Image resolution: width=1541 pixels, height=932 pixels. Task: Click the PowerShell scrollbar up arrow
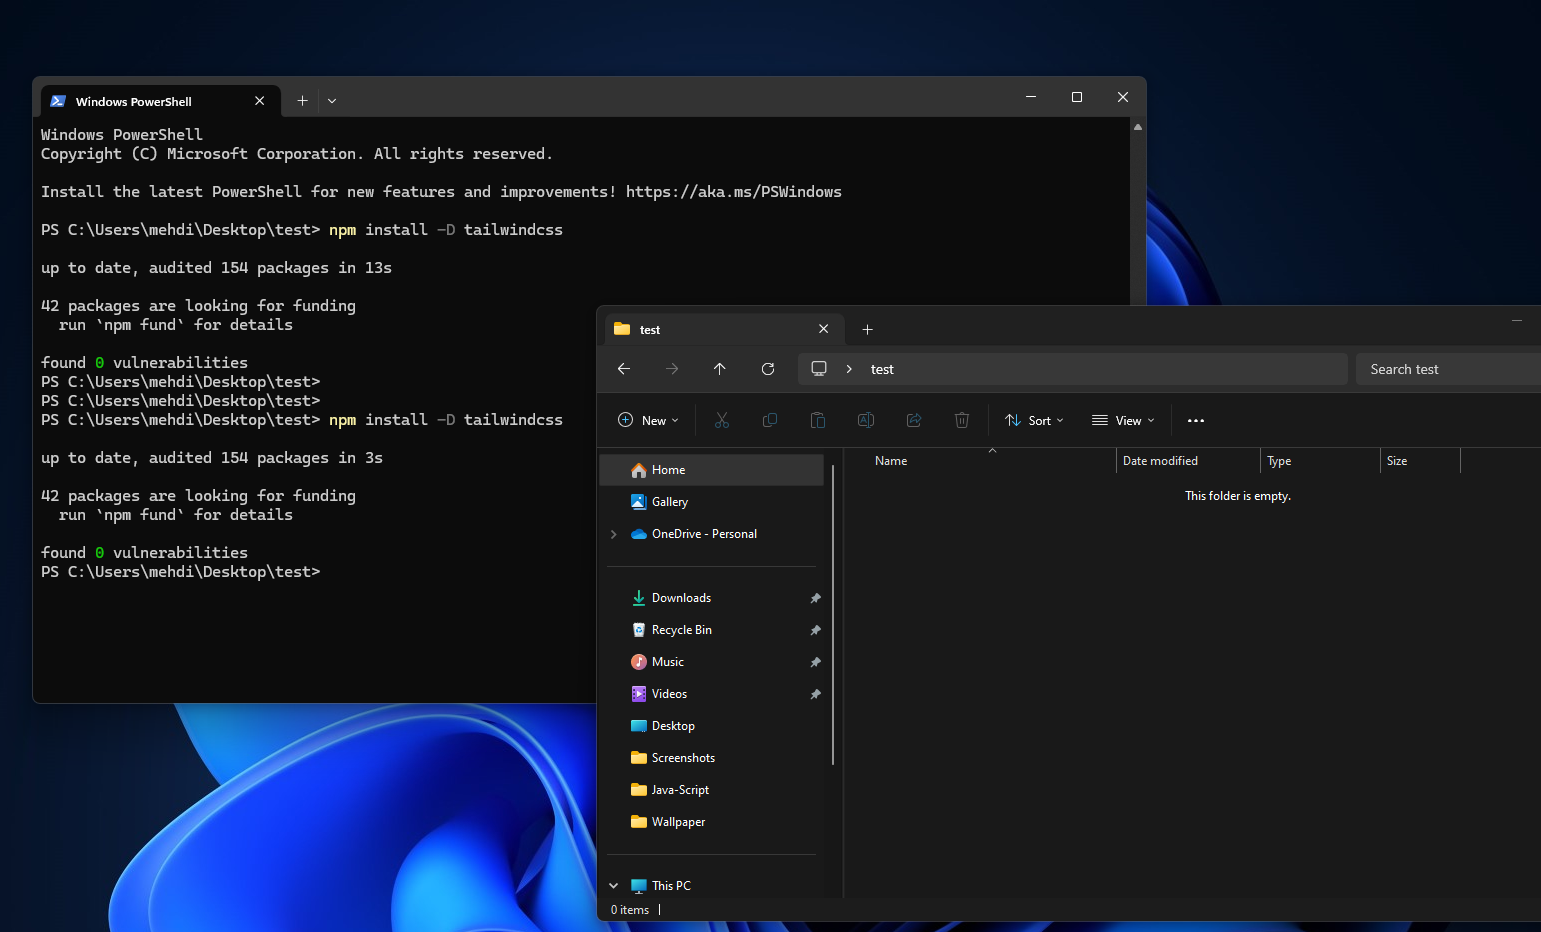[1138, 127]
